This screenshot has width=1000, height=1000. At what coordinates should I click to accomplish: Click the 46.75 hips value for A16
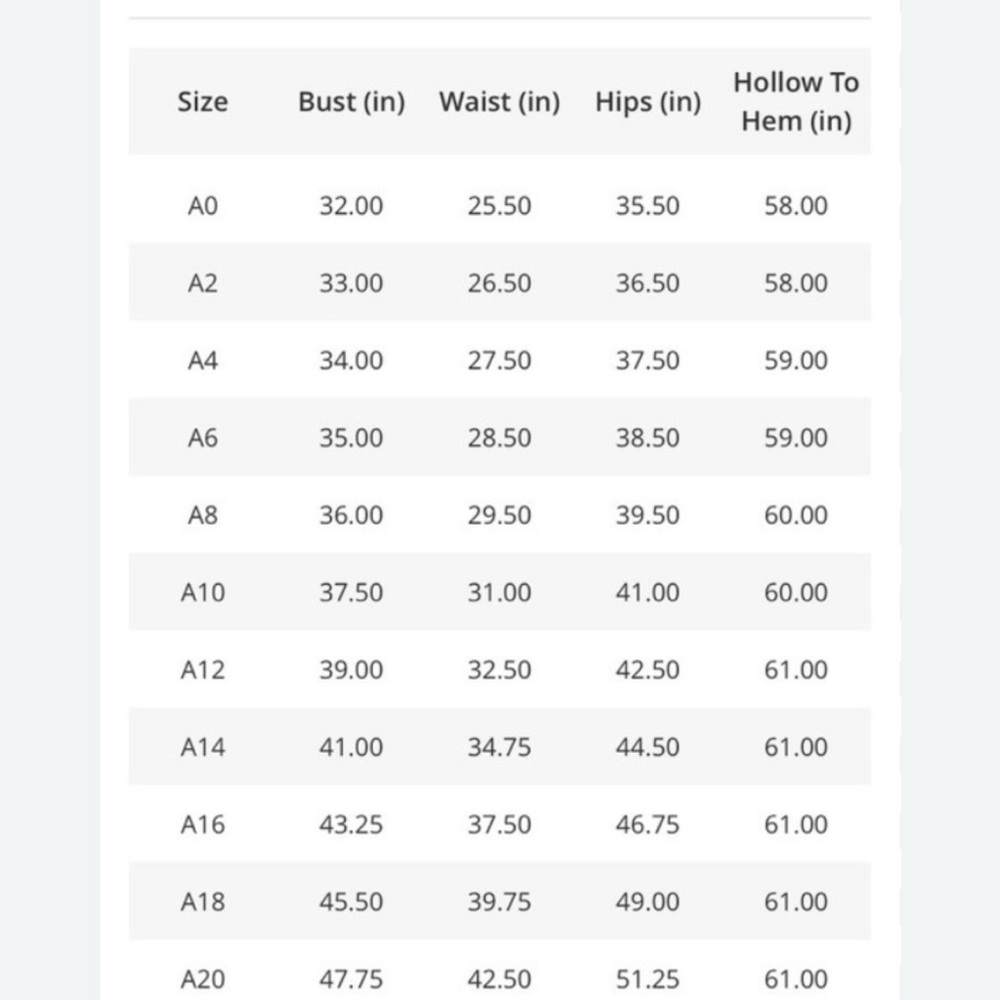(x=647, y=825)
